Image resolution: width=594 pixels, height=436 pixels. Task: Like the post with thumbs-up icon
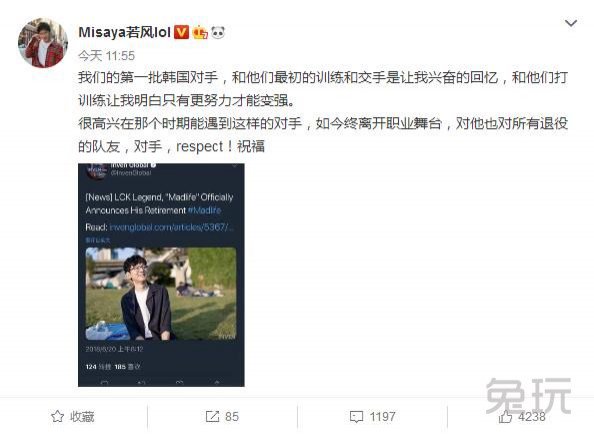pos(505,417)
